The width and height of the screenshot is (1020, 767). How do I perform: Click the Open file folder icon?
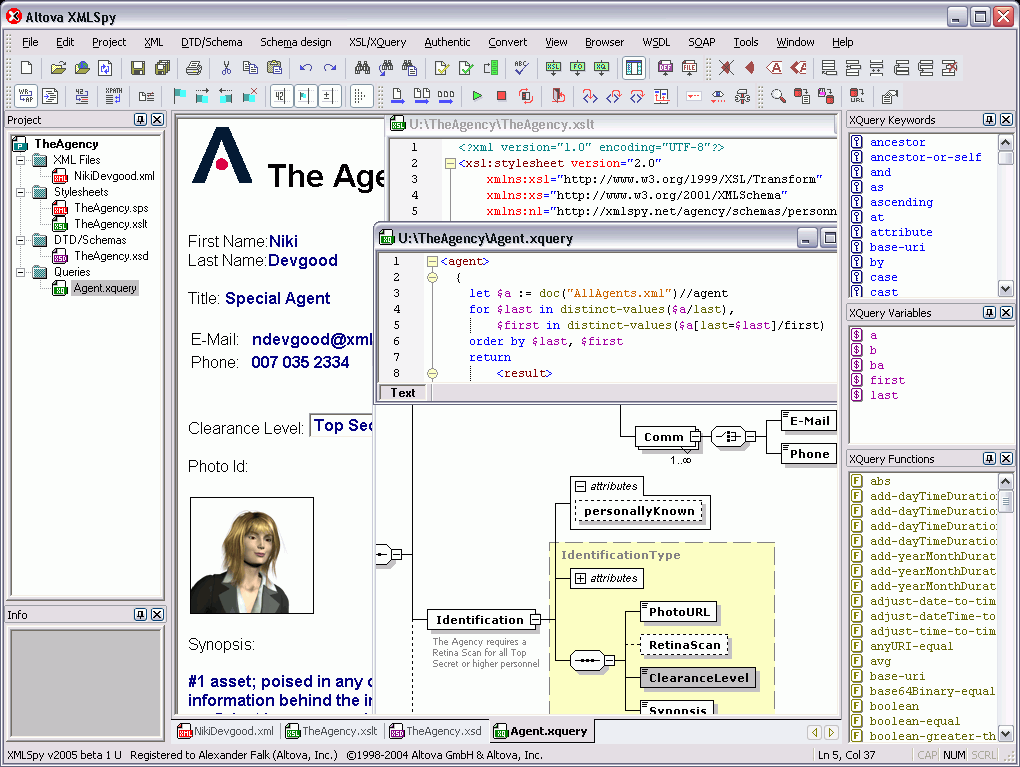pyautogui.click(x=58, y=68)
